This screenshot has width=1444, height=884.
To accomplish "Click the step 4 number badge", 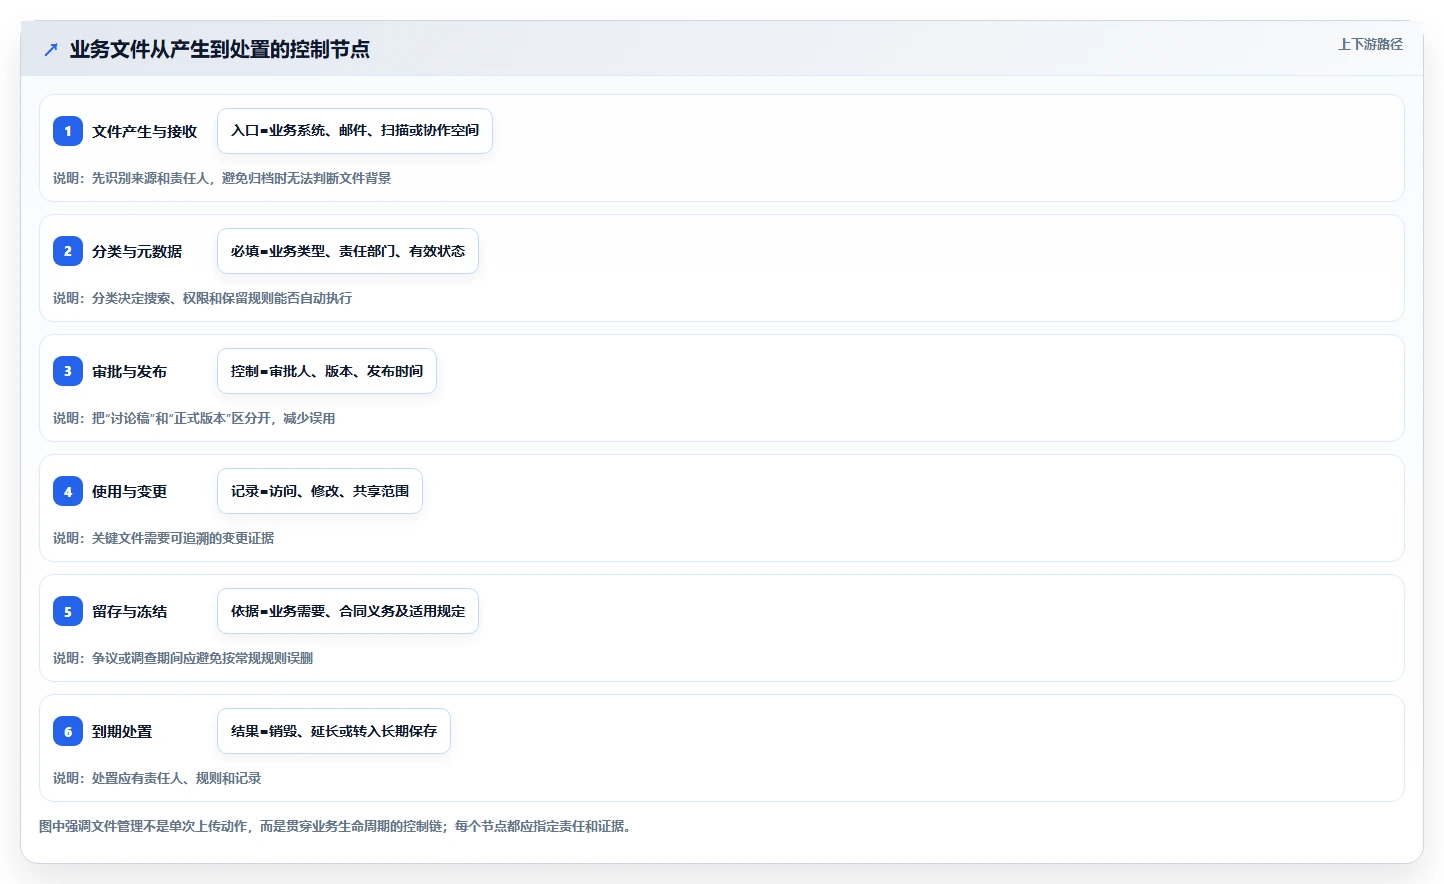I will click(68, 491).
